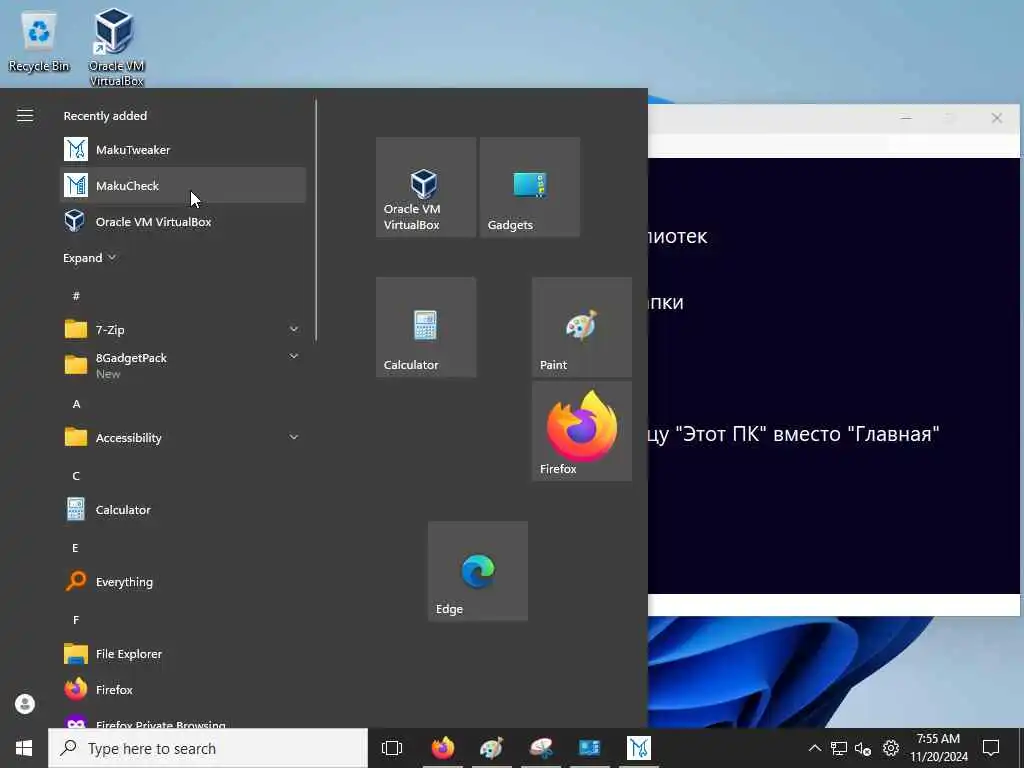Show hidden tray icons chevron
This screenshot has height=768, width=1024.
coord(814,748)
